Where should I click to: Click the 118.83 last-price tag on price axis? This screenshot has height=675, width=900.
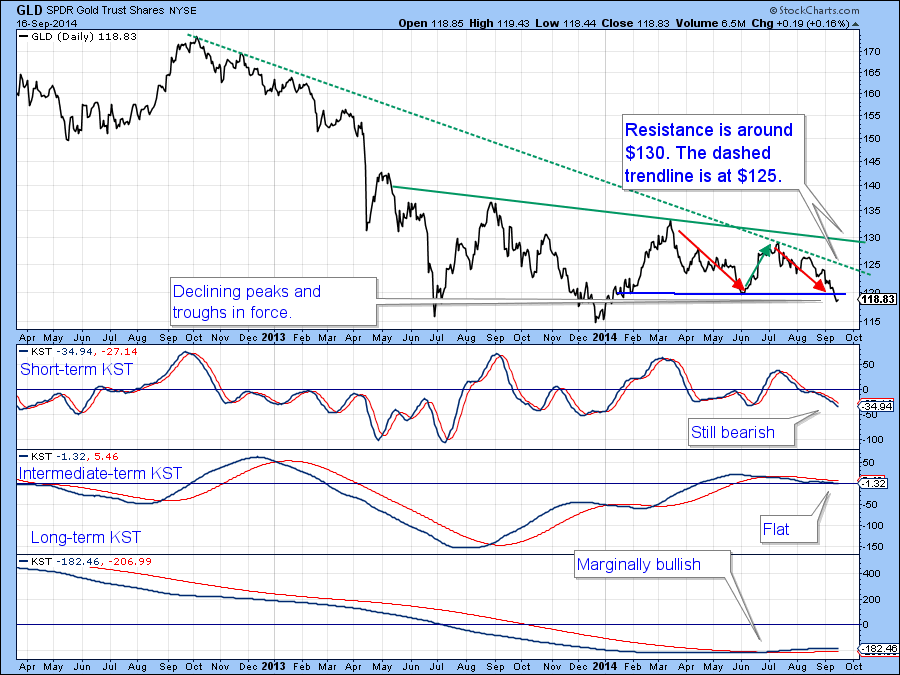click(878, 299)
